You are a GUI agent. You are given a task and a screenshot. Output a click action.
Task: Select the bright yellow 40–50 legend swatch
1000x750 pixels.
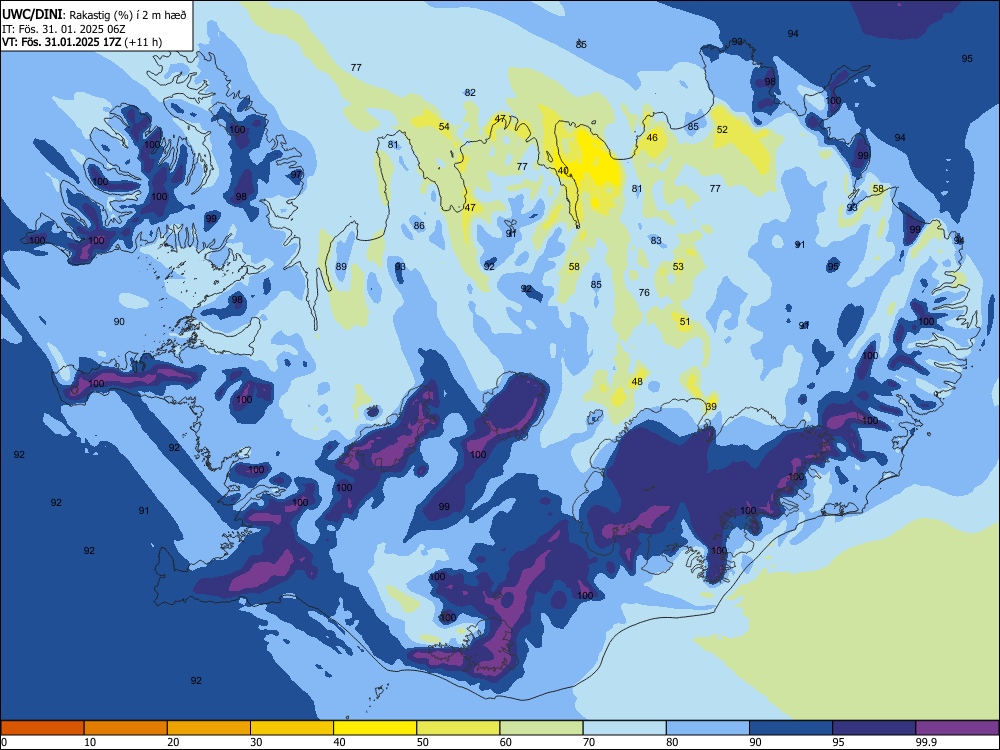click(x=375, y=728)
